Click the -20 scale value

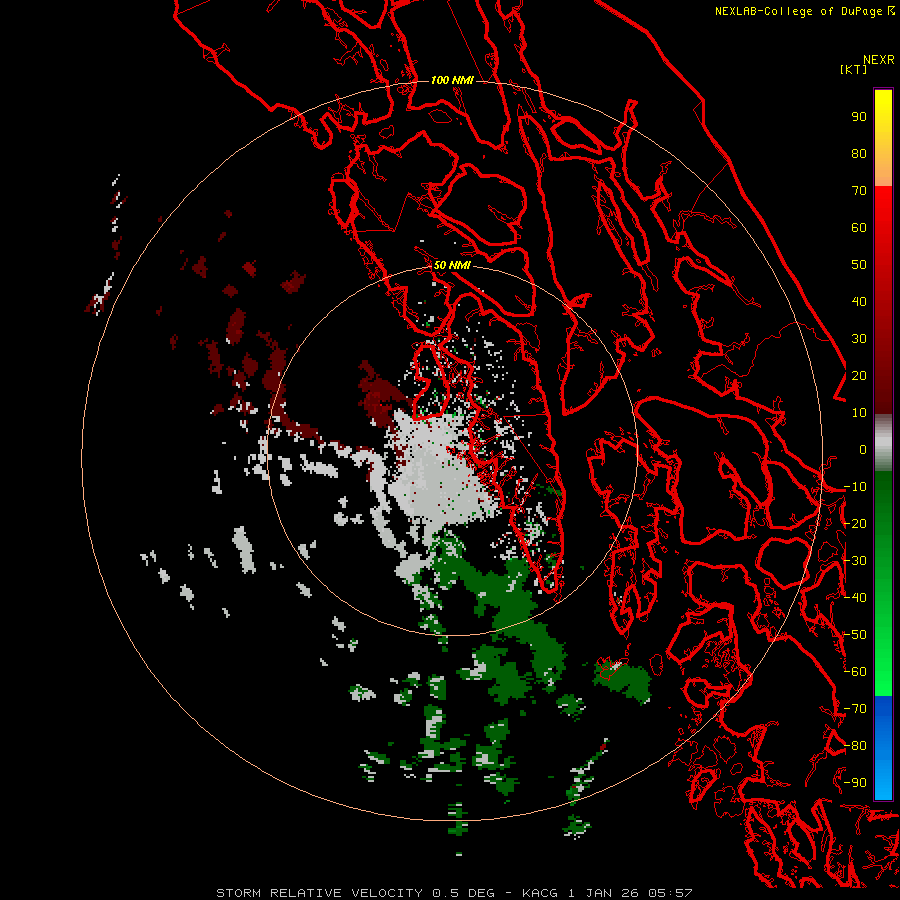pyautogui.click(x=855, y=523)
